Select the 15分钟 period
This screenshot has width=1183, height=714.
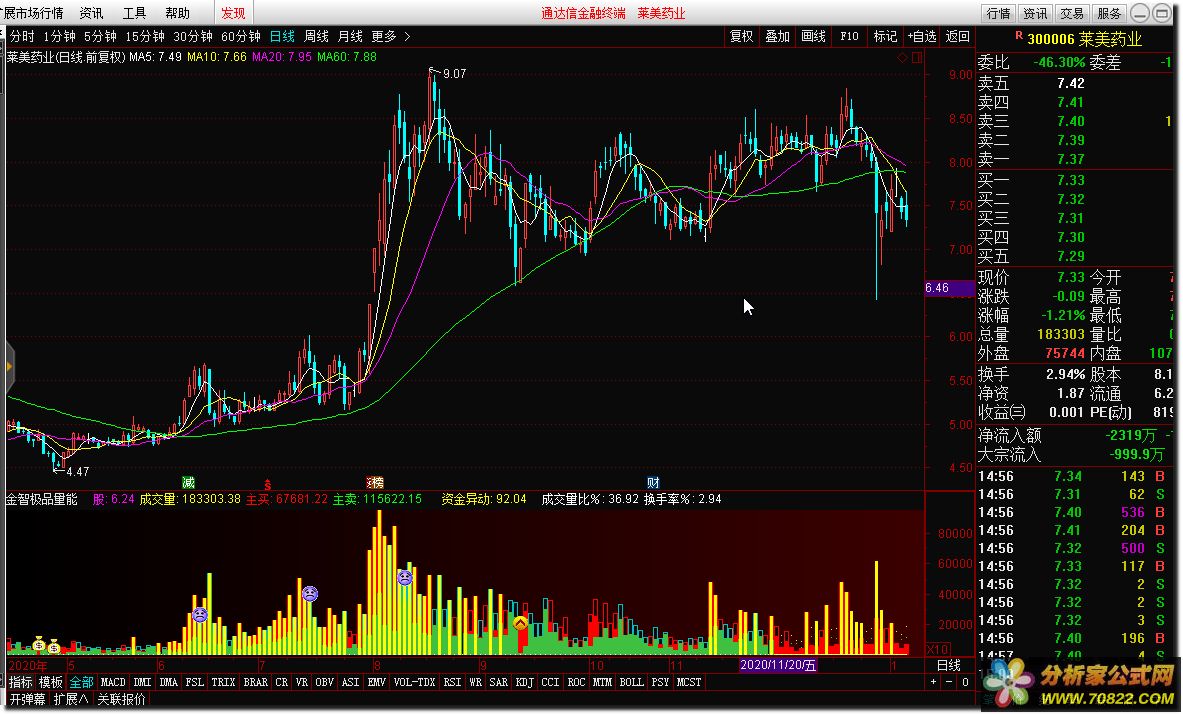point(145,36)
